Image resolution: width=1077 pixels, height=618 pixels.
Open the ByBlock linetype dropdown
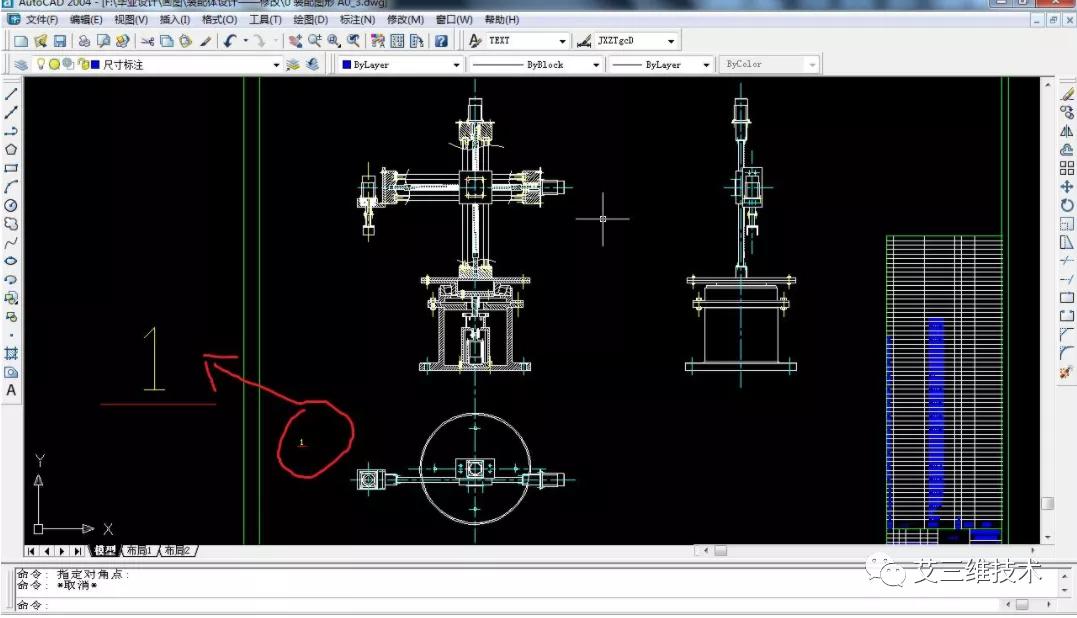click(596, 65)
